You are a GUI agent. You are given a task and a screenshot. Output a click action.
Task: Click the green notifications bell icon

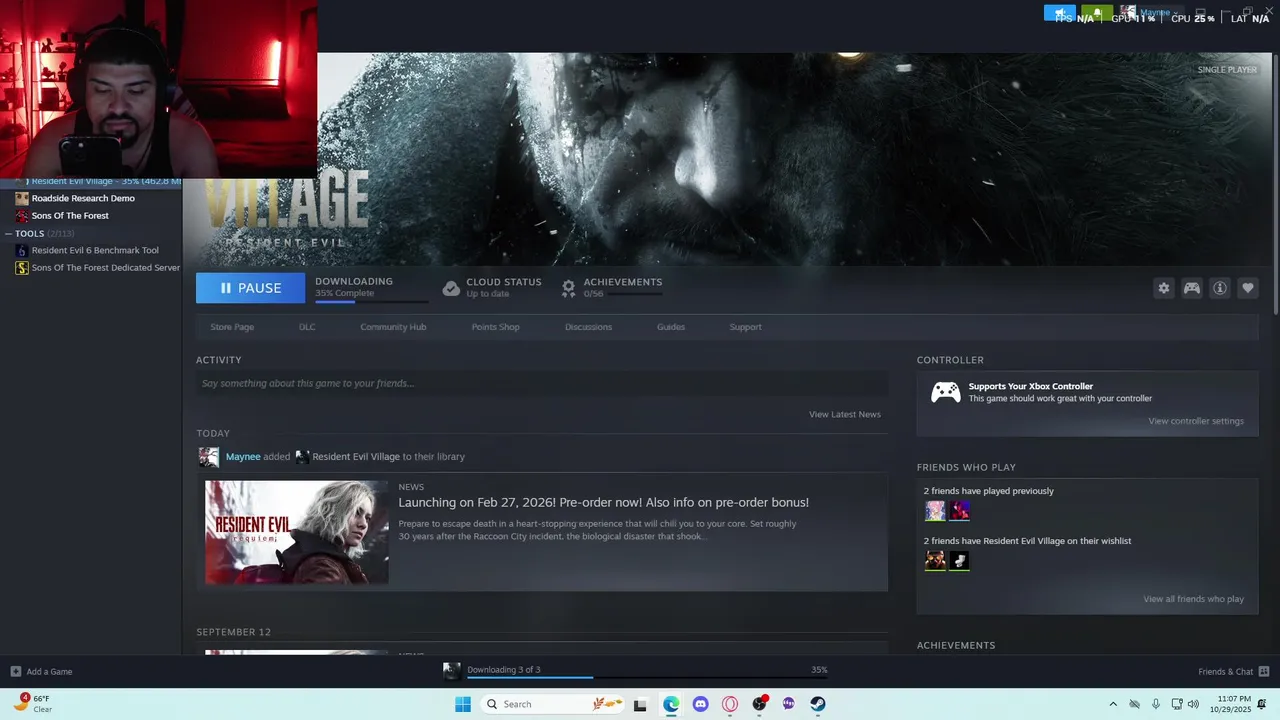click(x=1097, y=13)
